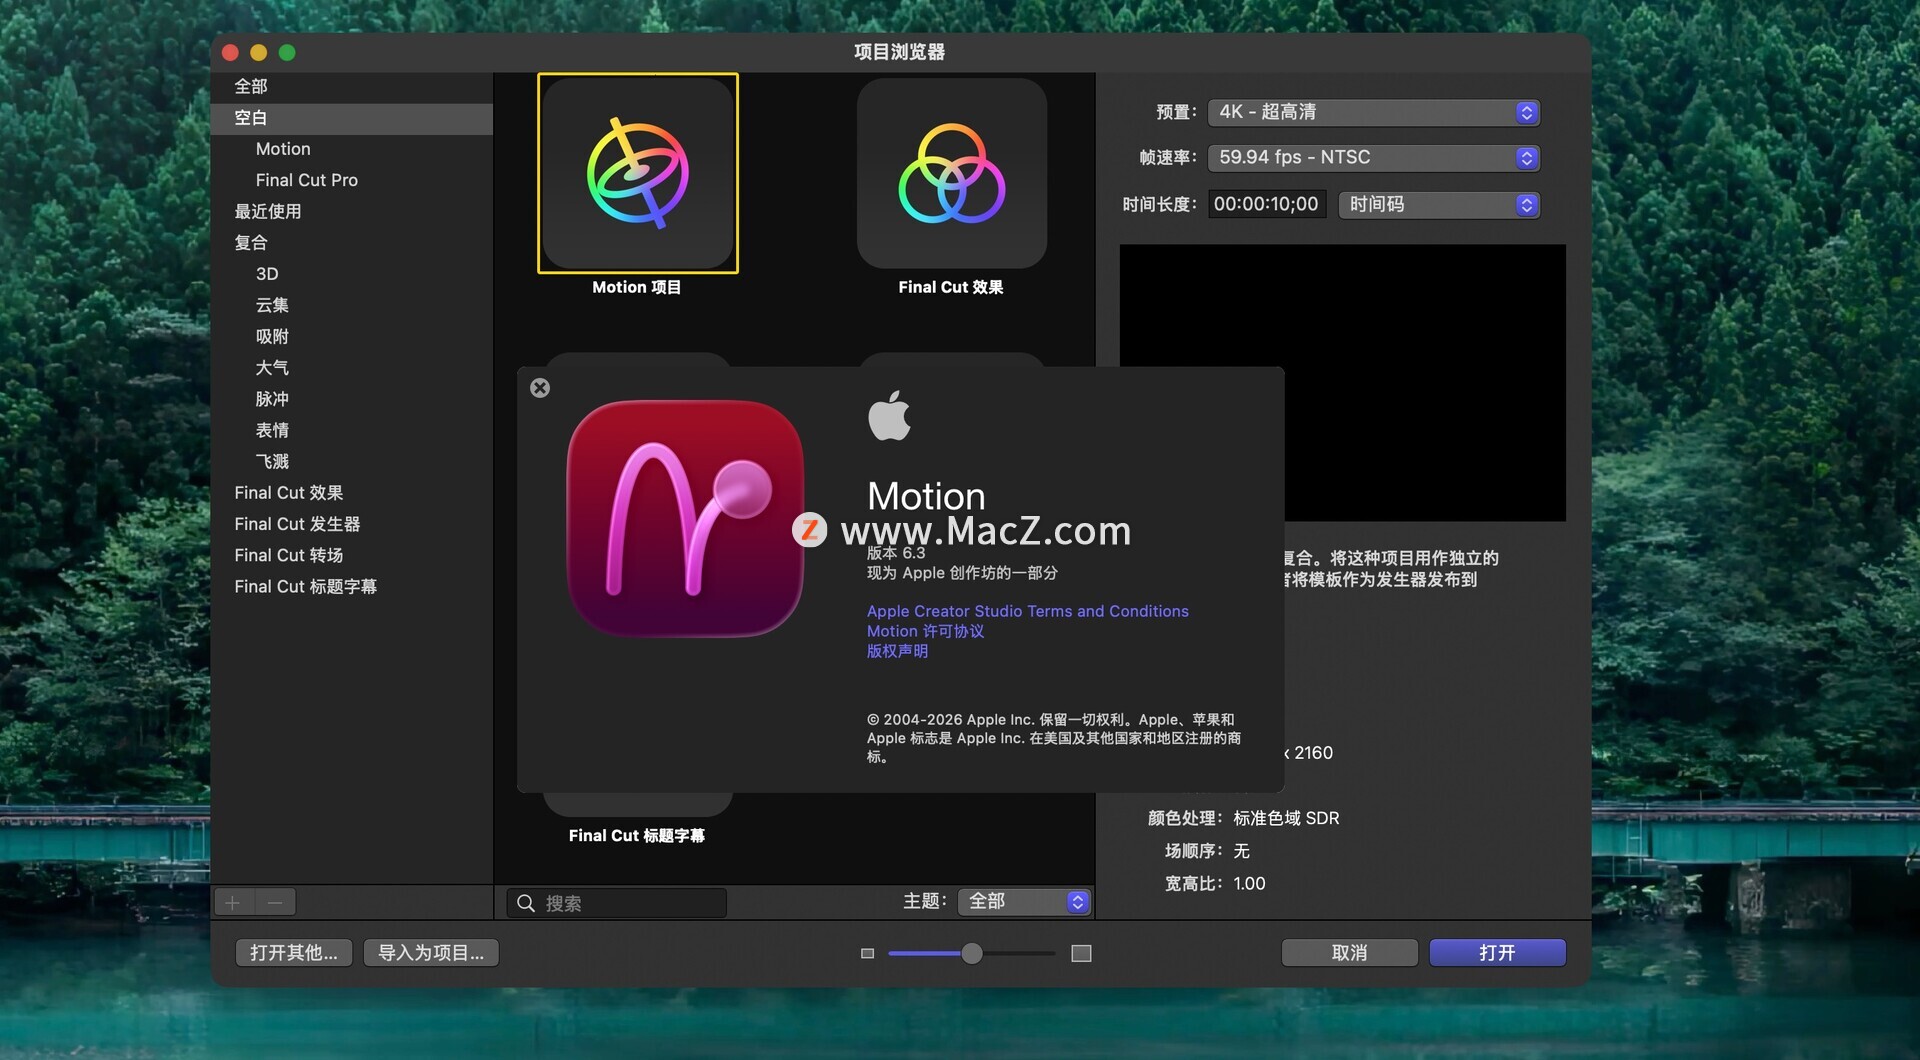Image resolution: width=1920 pixels, height=1060 pixels.
Task: Select 脉冲 subcategory in sidebar
Action: click(352, 399)
